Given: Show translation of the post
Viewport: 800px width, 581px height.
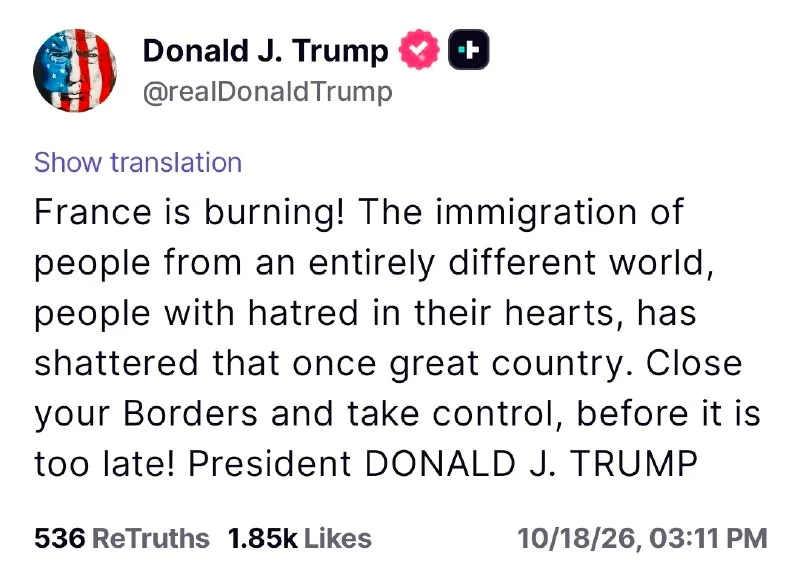Looking at the screenshot, I should pyautogui.click(x=138, y=163).
